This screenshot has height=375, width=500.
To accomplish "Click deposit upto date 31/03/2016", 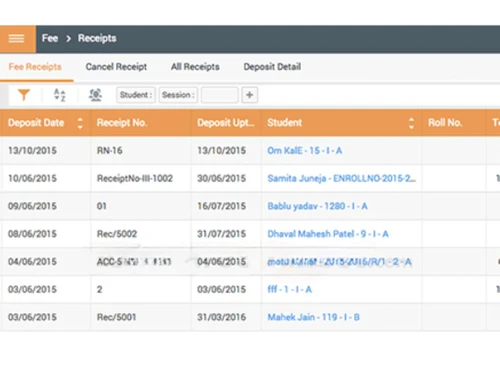I will (x=221, y=317).
